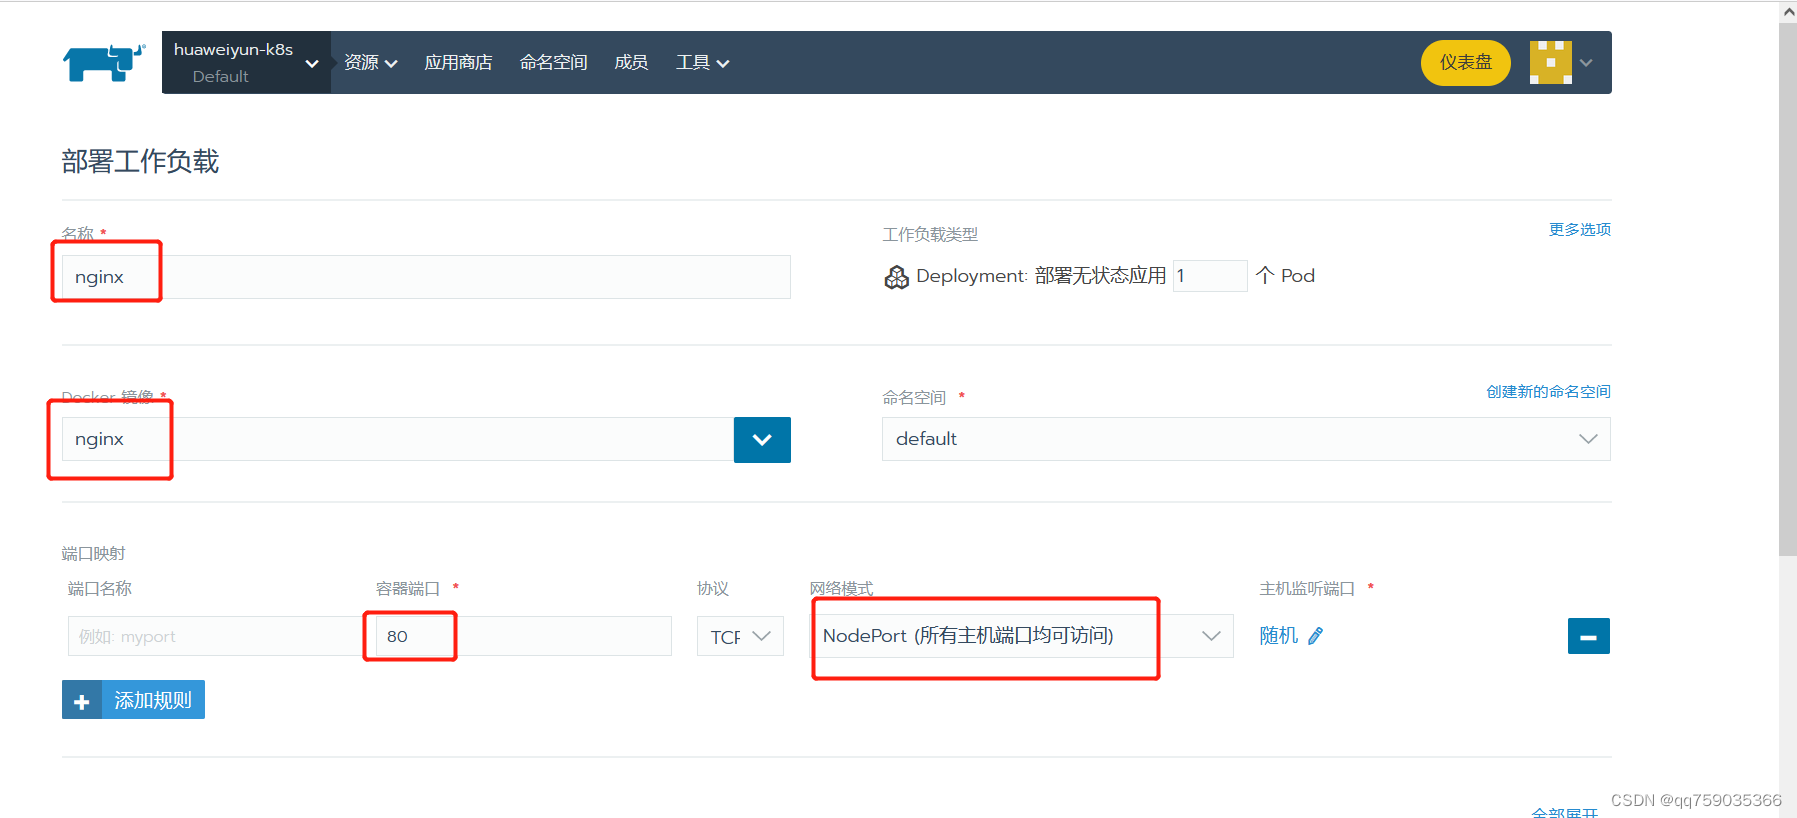Click the 随机 host port link
The width and height of the screenshot is (1797, 818).
1278,636
